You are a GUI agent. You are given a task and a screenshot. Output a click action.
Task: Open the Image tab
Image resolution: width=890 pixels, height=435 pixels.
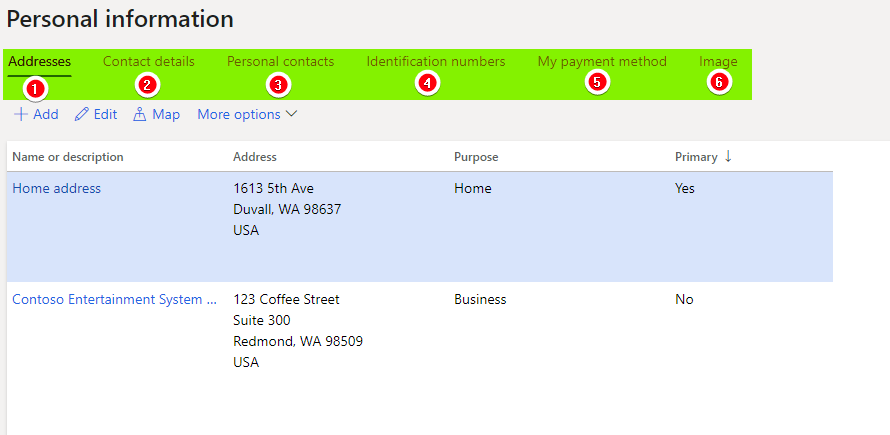719,61
